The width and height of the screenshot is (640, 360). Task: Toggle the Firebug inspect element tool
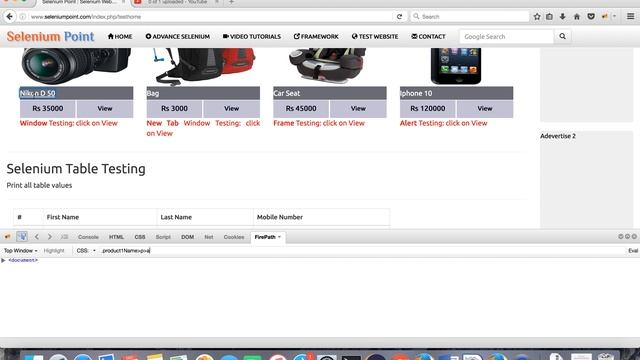pos(22,236)
